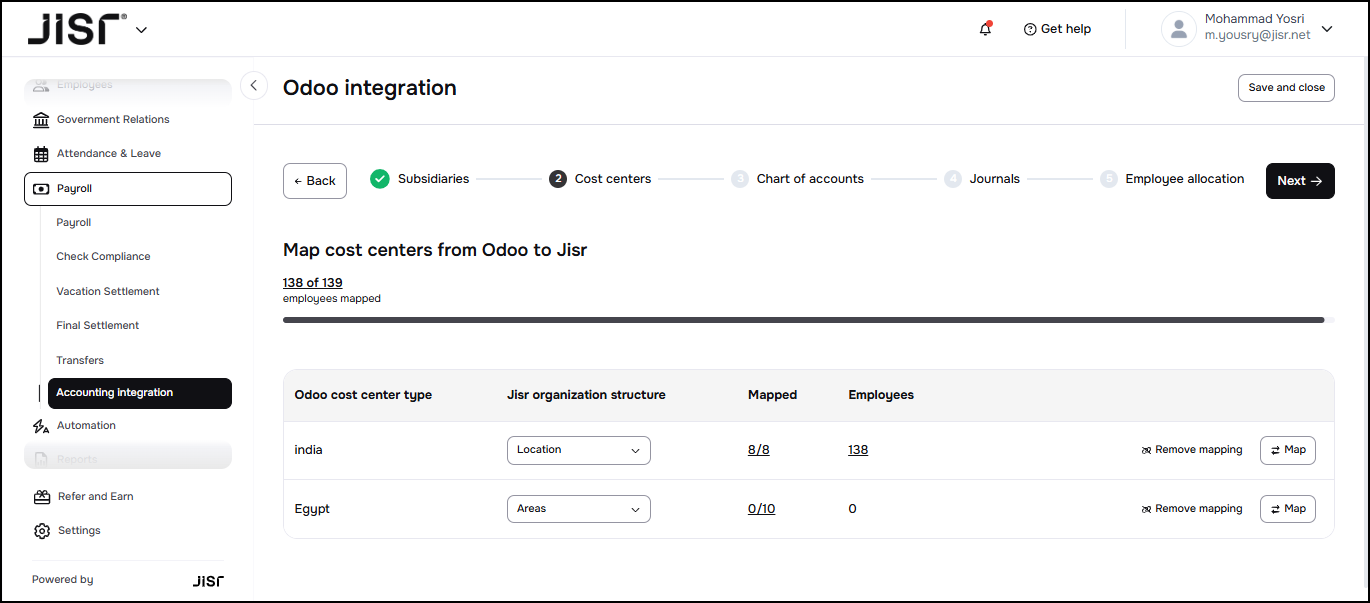Open the notifications bell icon
This screenshot has width=1370, height=603.
985,29
